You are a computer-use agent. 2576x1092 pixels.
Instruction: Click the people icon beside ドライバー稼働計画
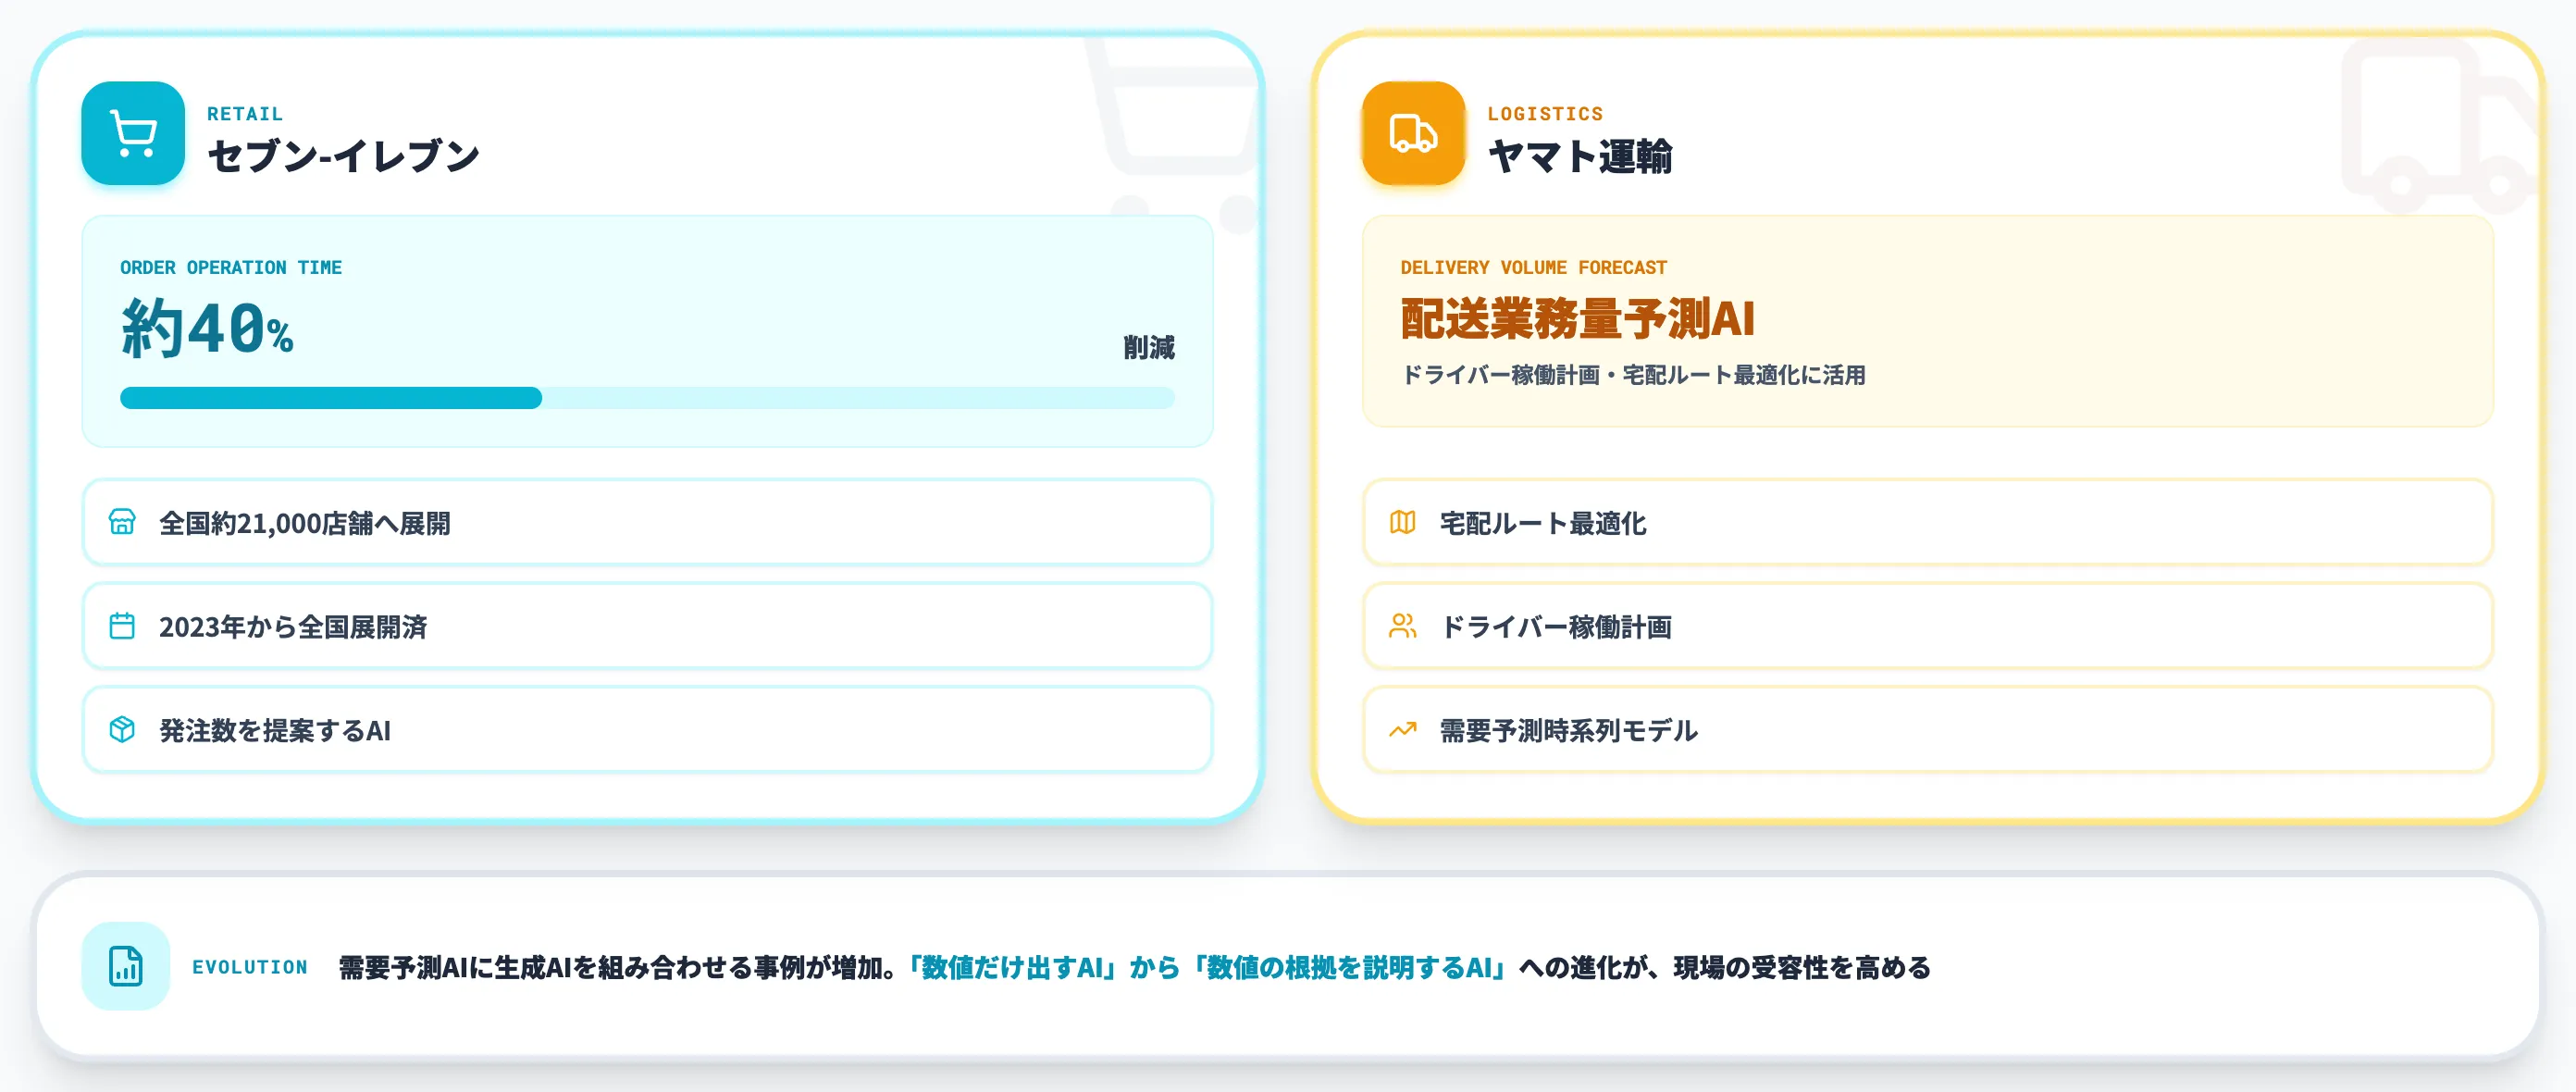click(1402, 626)
